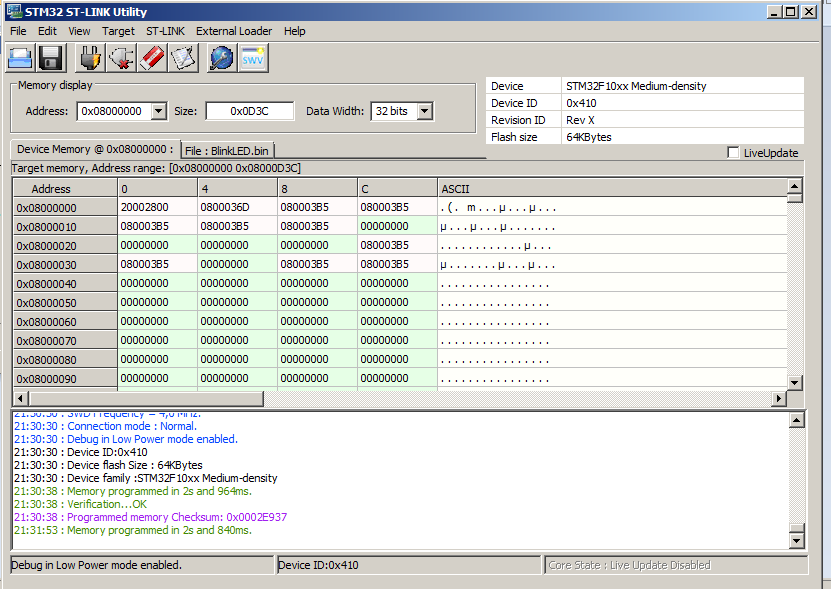Viewport: 831px width, 589px height.
Task: Click Device value STM32F10xx Medium-density
Action: (682, 86)
